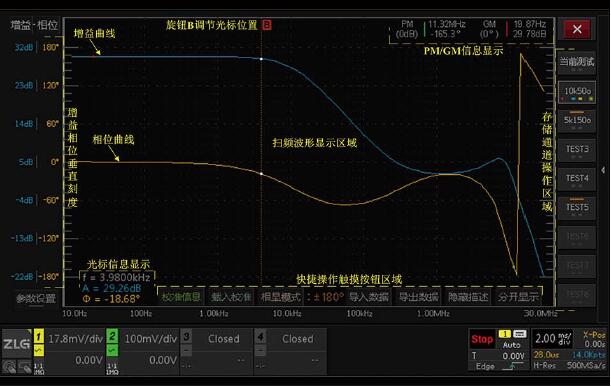Screen dimensions: 611x387
Task: Open the 相位模式 ±180° selector
Action: coord(302,297)
